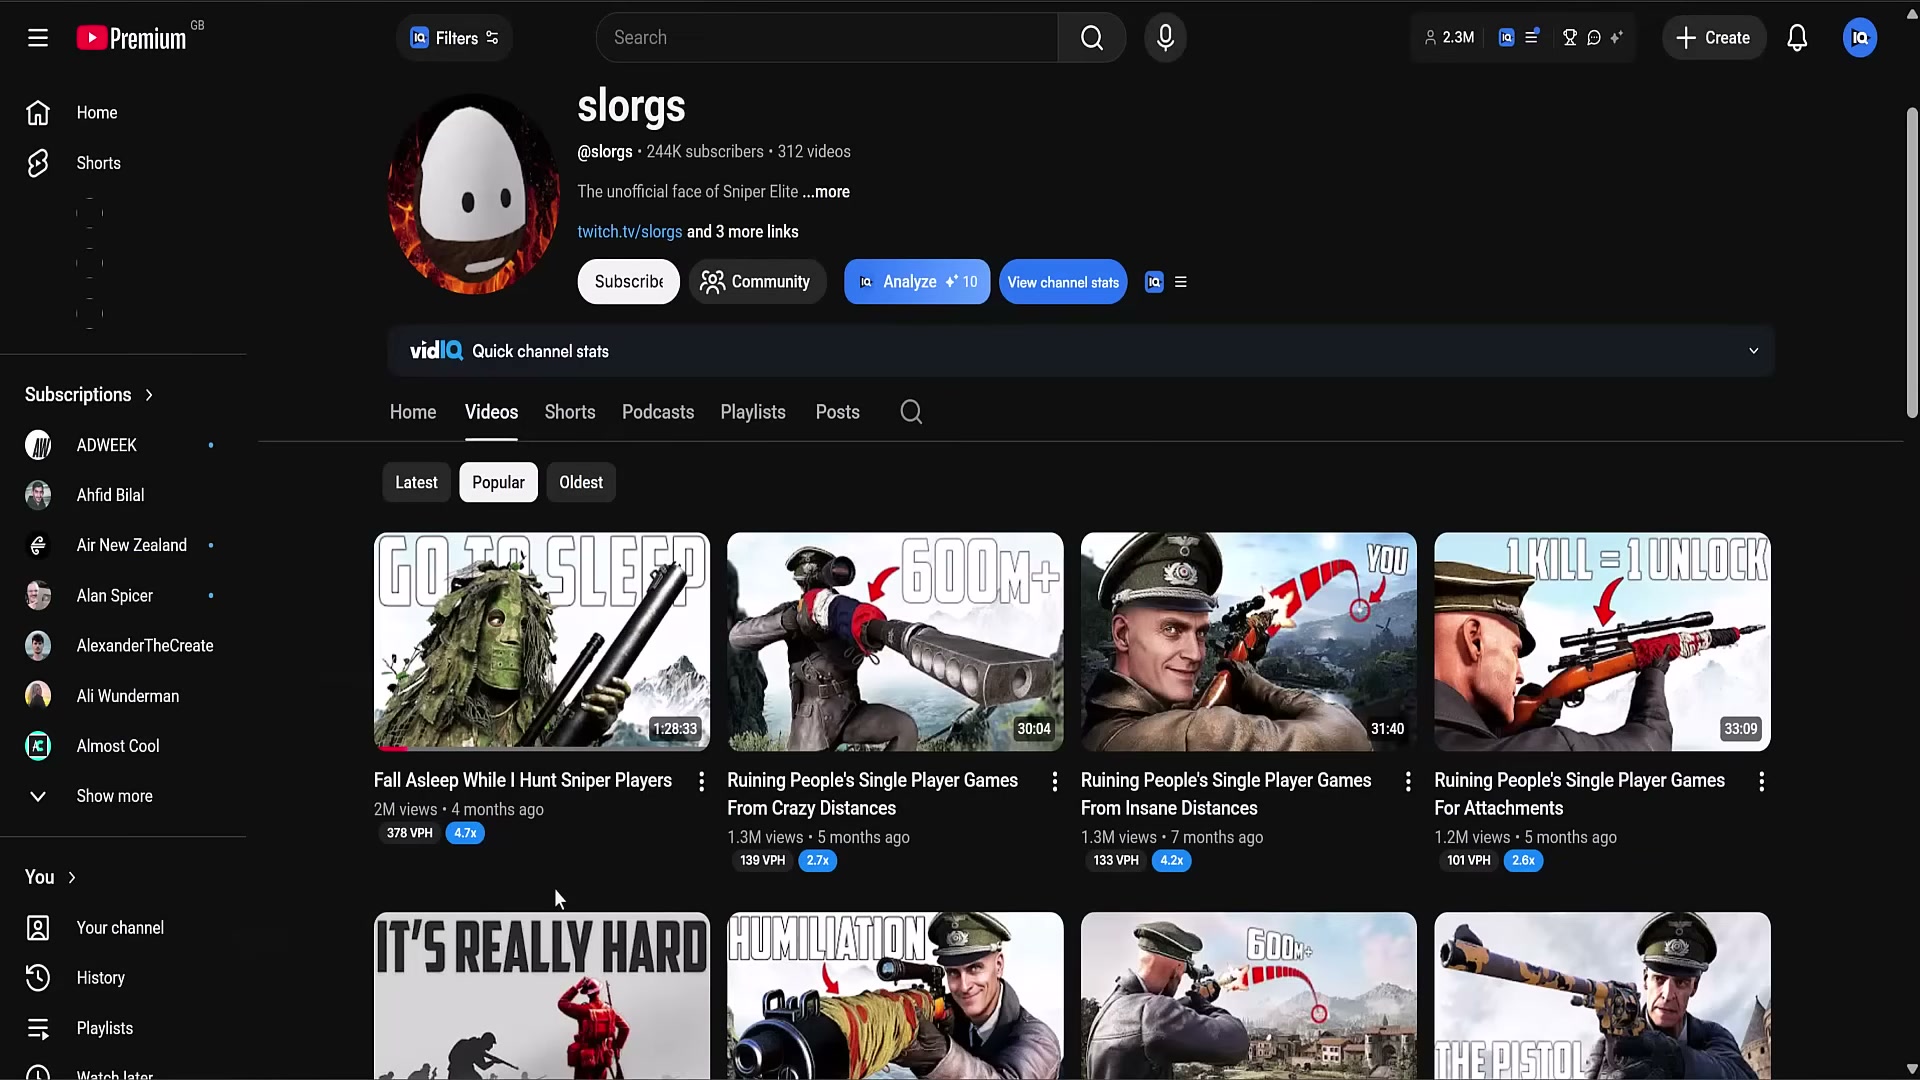Expand the Subscriptions section chevron
This screenshot has height=1080, width=1920.
pos(149,395)
